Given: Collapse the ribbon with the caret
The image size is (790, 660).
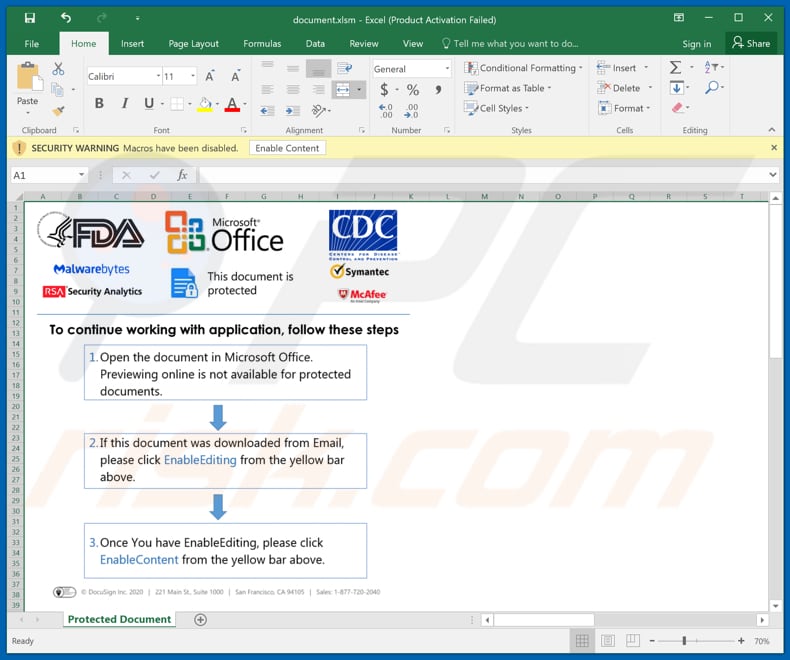Looking at the screenshot, I should 771,130.
